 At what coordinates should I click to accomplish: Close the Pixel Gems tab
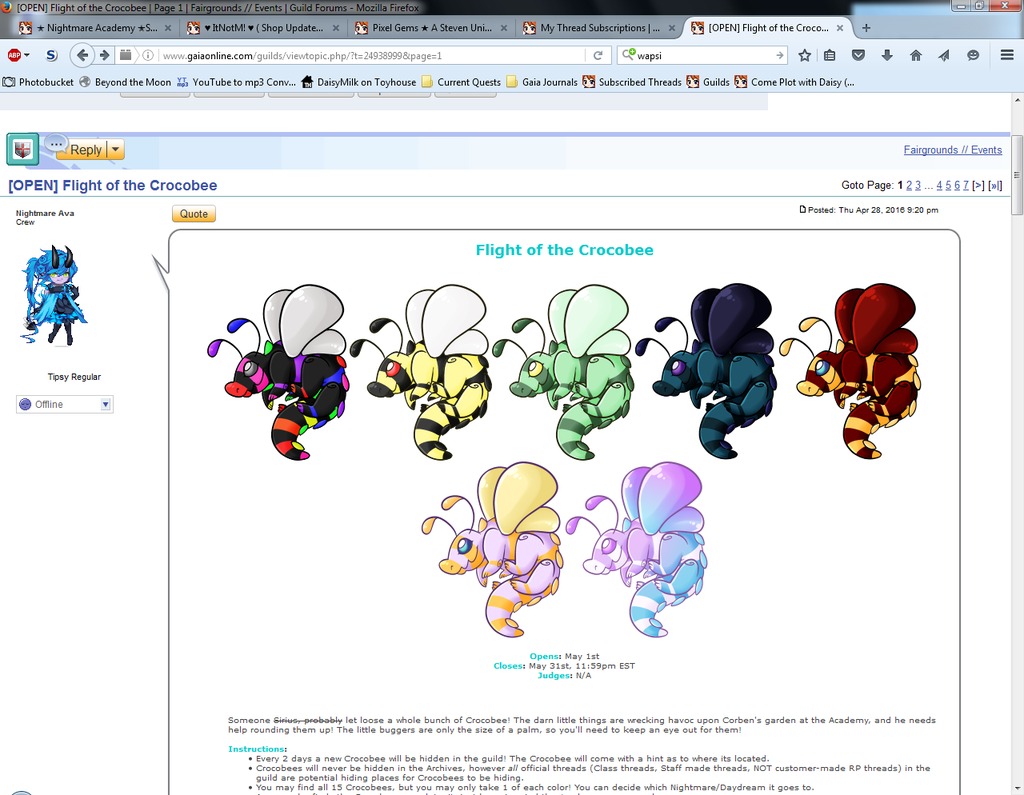[x=504, y=28]
